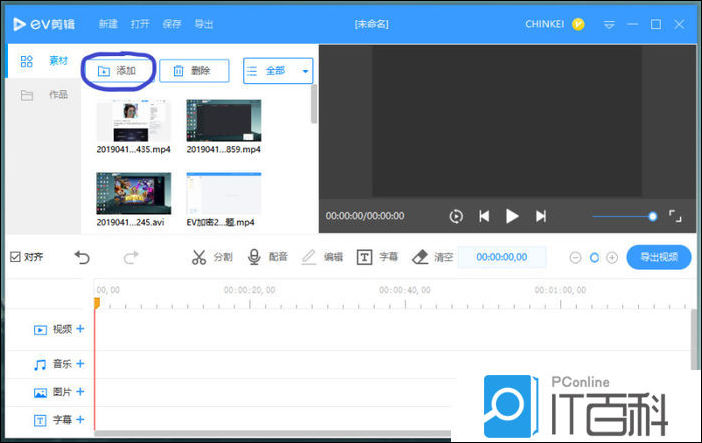
Task: Add a track with music (音乐) plus
Action: coord(80,364)
